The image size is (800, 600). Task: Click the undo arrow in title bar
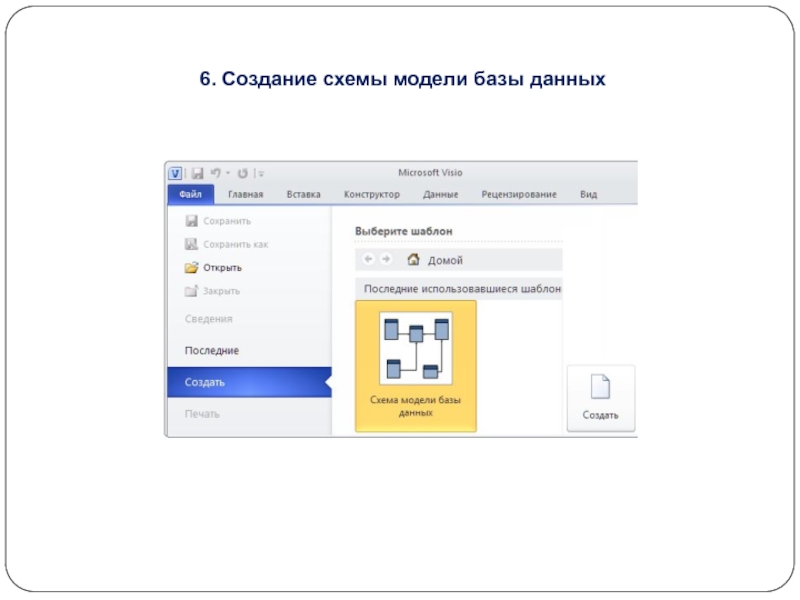tap(214, 173)
